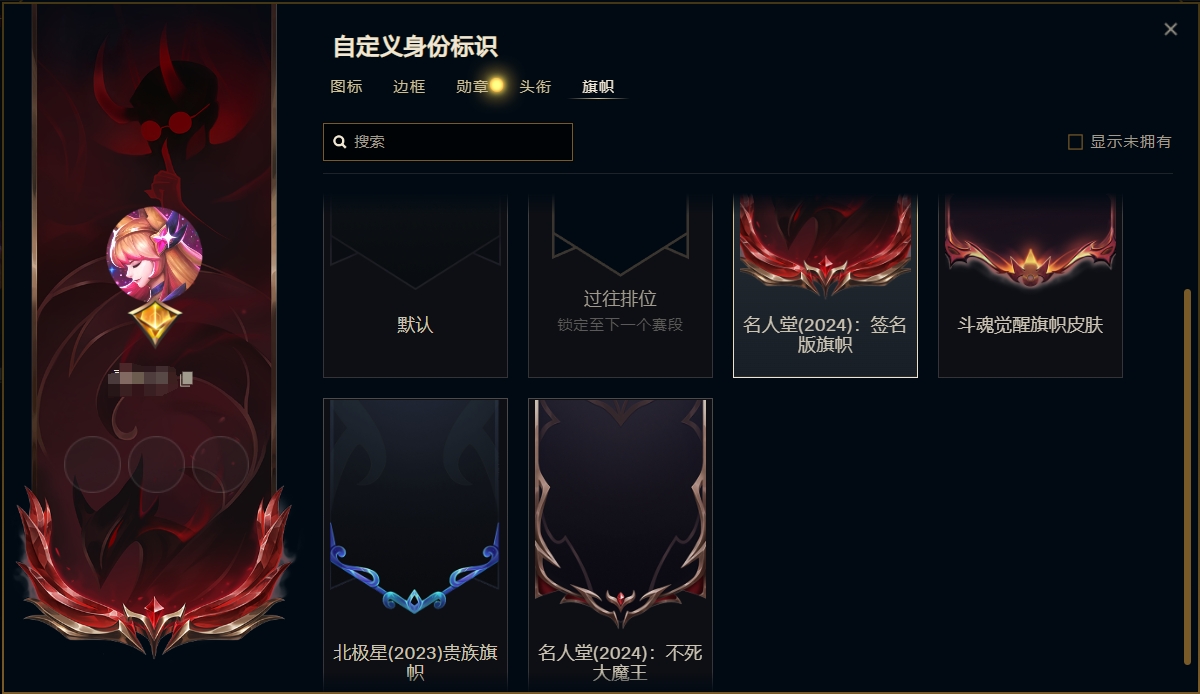
Task: Enable the 显示未拥有 checkbox
Action: (x=1076, y=142)
